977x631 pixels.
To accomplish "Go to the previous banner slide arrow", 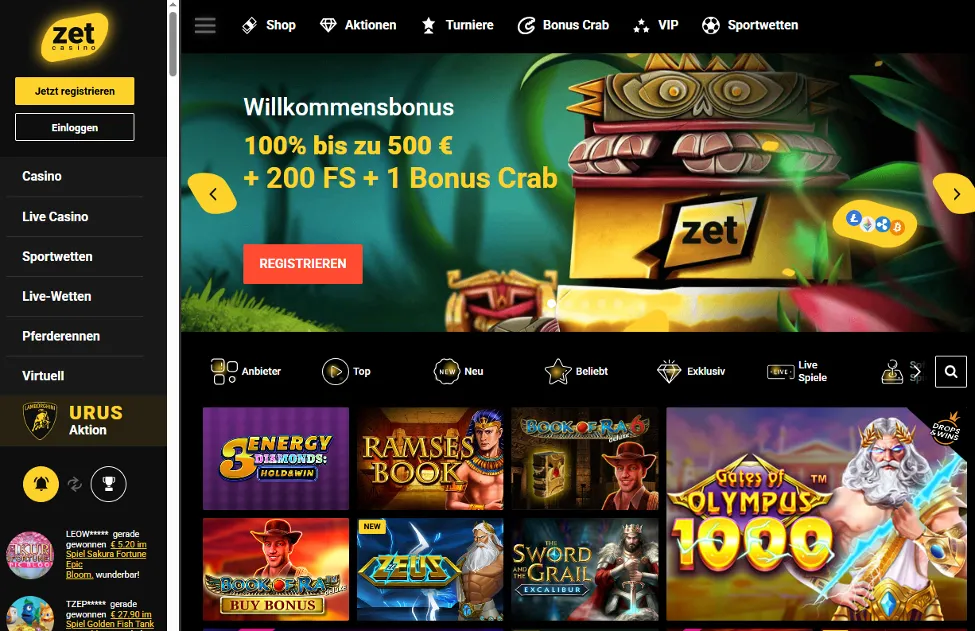I will pos(212,194).
